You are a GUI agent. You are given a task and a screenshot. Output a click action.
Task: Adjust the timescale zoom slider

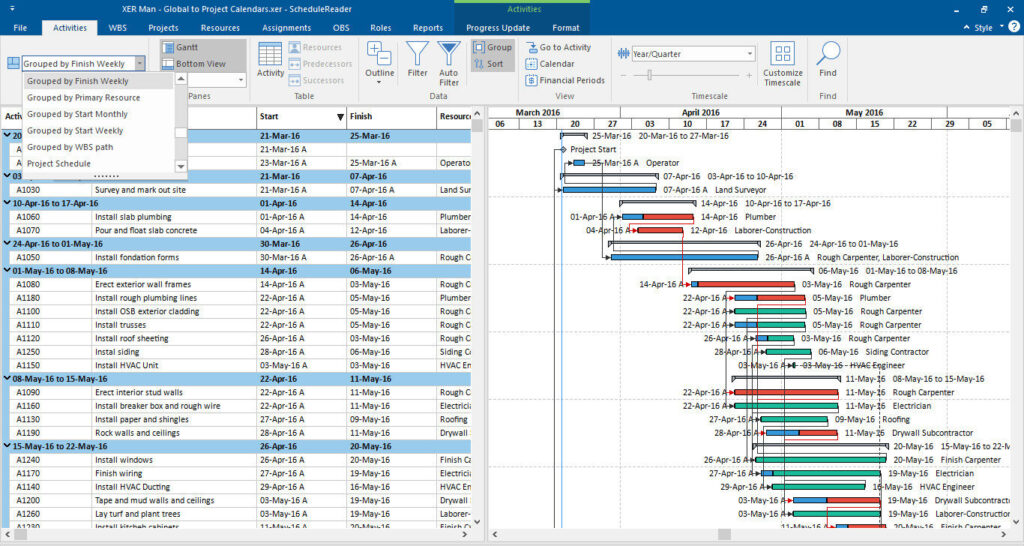point(649,76)
